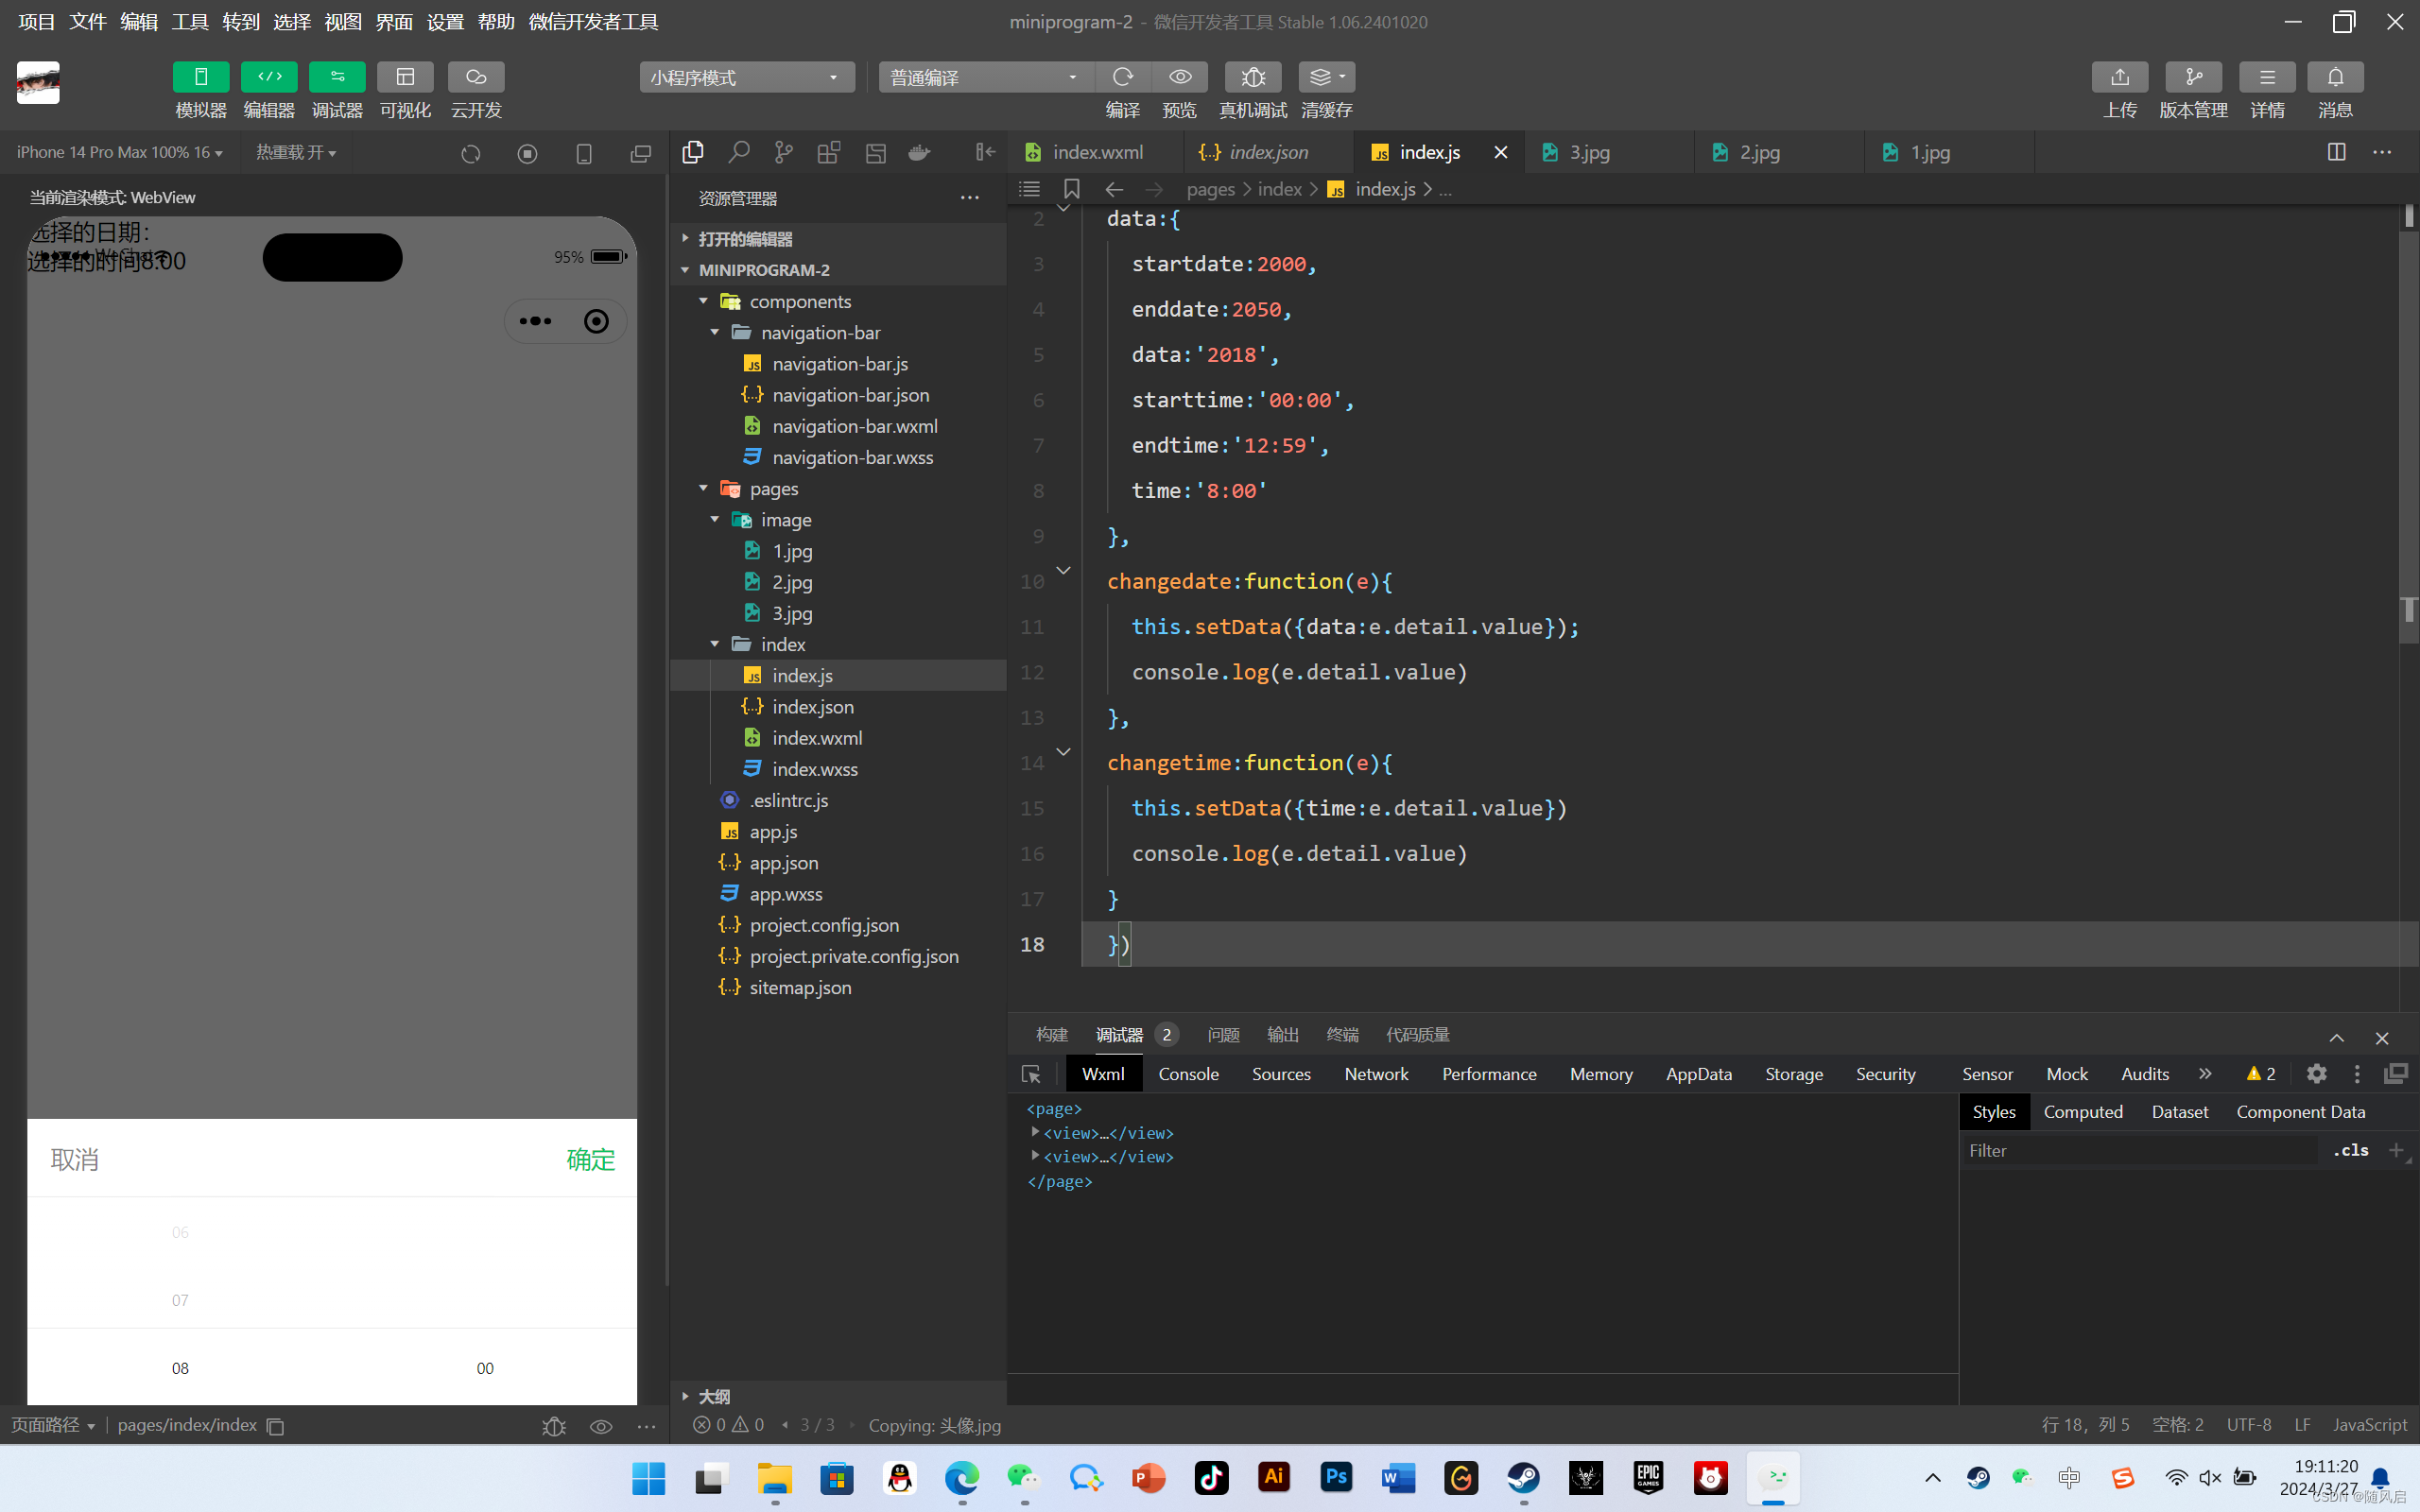Switch to the index.wxml tab
The width and height of the screenshot is (2420, 1512).
coord(1096,152)
